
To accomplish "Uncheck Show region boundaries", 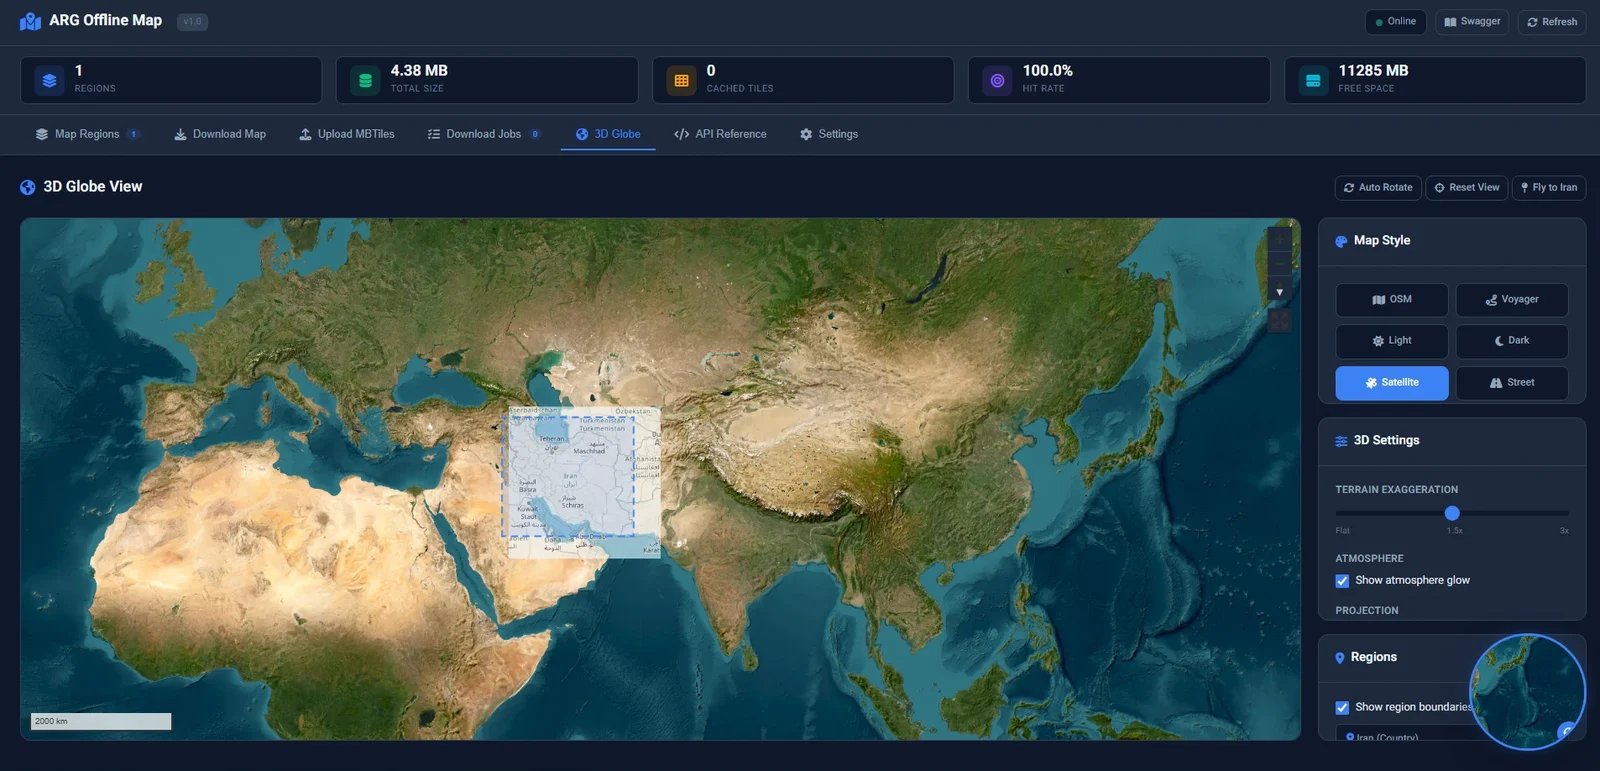I will click(x=1342, y=708).
